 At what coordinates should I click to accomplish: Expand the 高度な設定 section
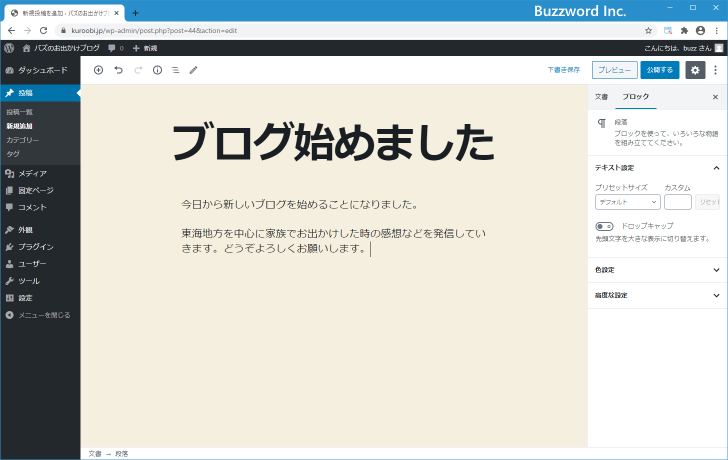[657, 295]
